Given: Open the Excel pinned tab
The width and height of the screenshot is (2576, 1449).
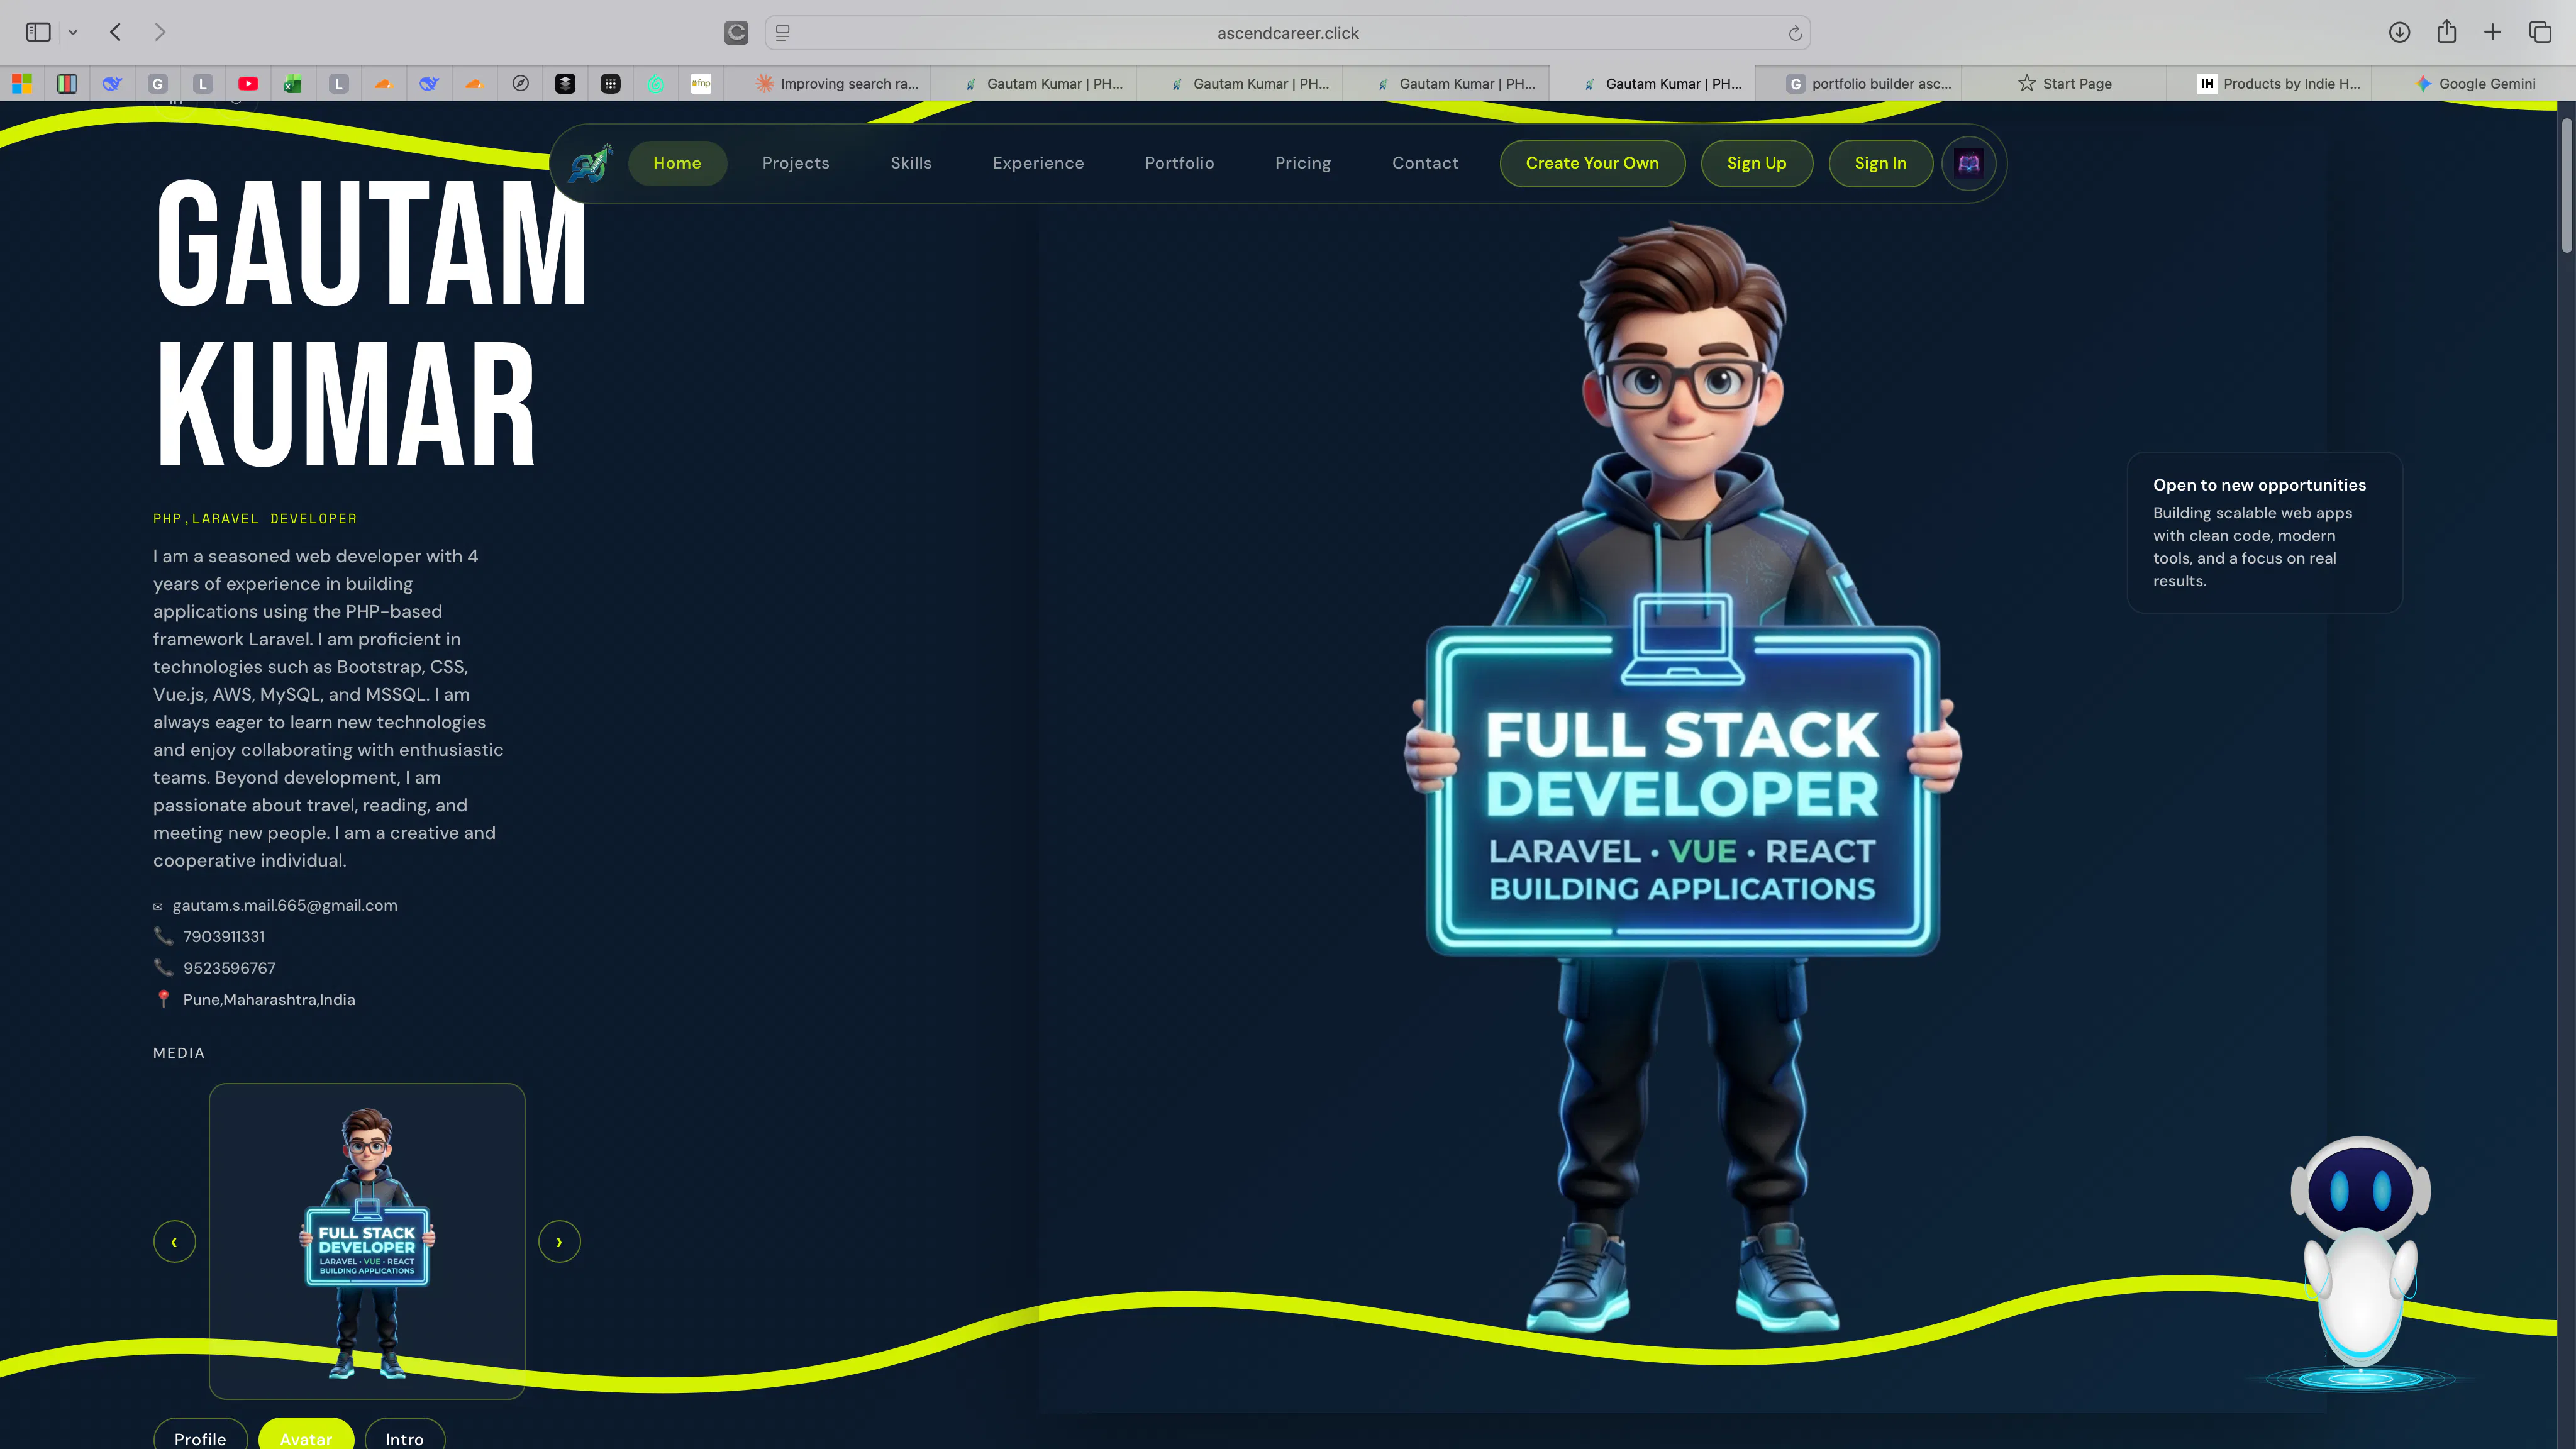Looking at the screenshot, I should [293, 84].
